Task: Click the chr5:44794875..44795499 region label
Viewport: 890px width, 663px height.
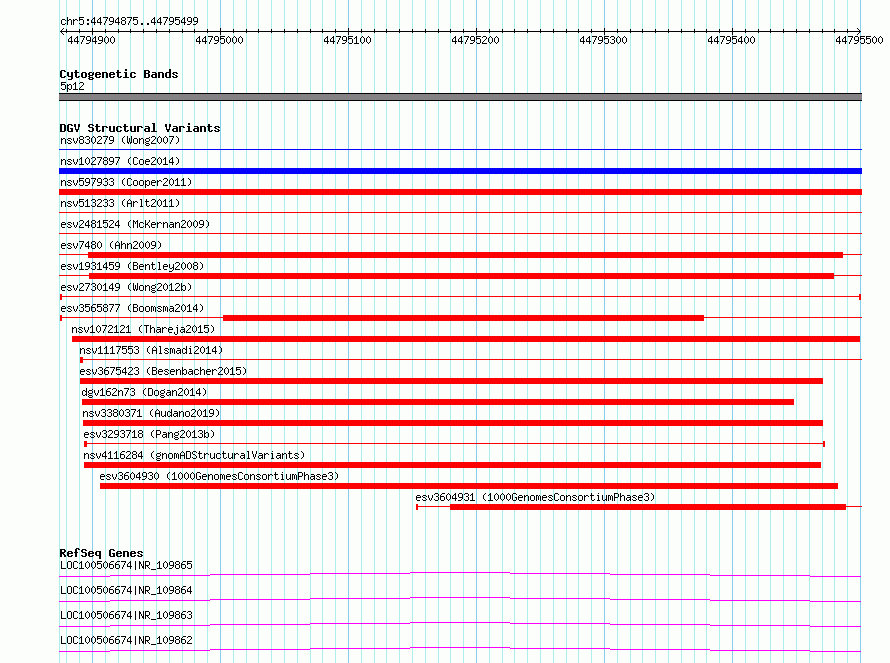Action: click(129, 22)
